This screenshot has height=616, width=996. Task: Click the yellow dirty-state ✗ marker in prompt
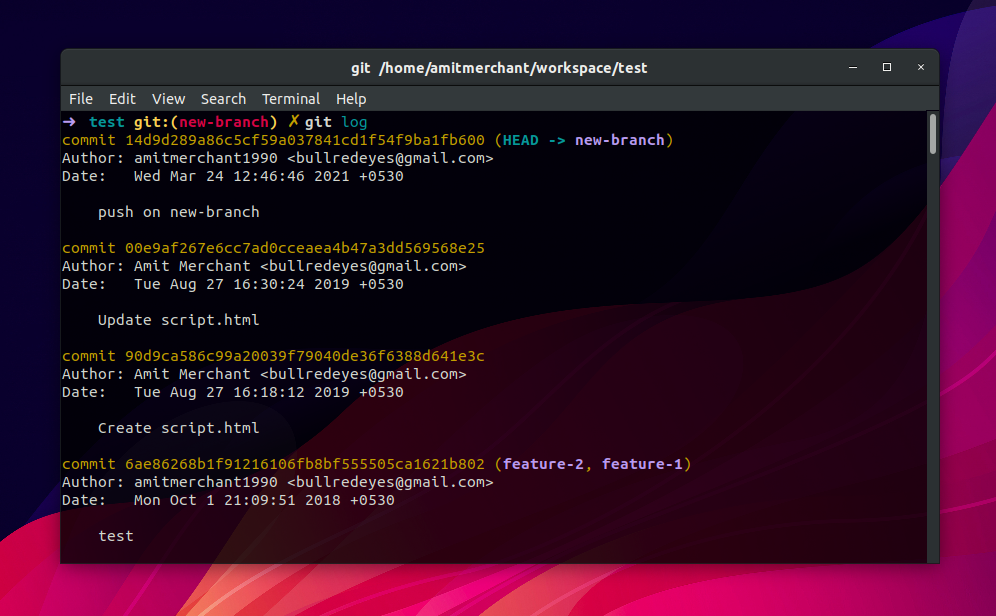tap(294, 122)
